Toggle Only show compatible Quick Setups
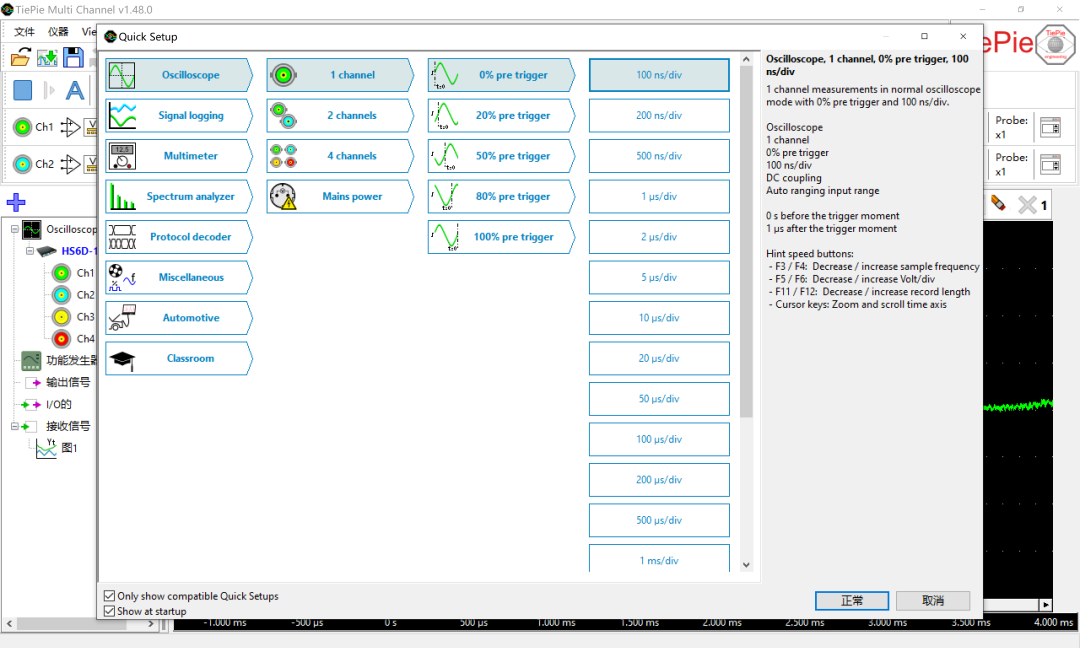The width and height of the screenshot is (1080, 648). (x=110, y=596)
